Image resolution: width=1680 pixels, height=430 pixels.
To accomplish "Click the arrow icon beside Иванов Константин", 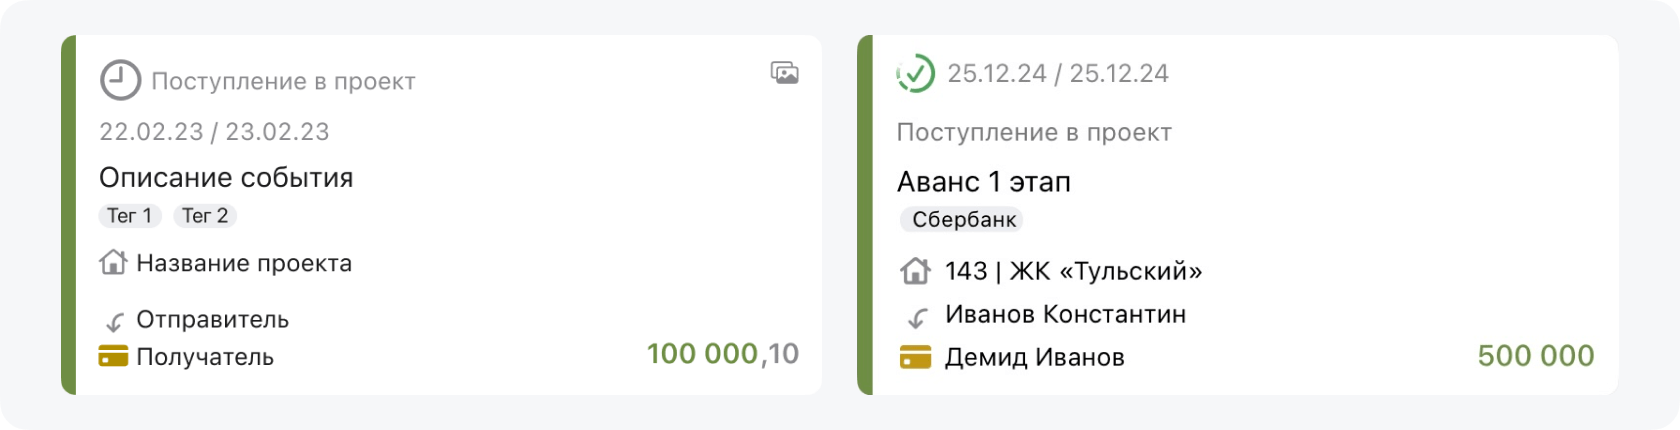I will (916, 317).
